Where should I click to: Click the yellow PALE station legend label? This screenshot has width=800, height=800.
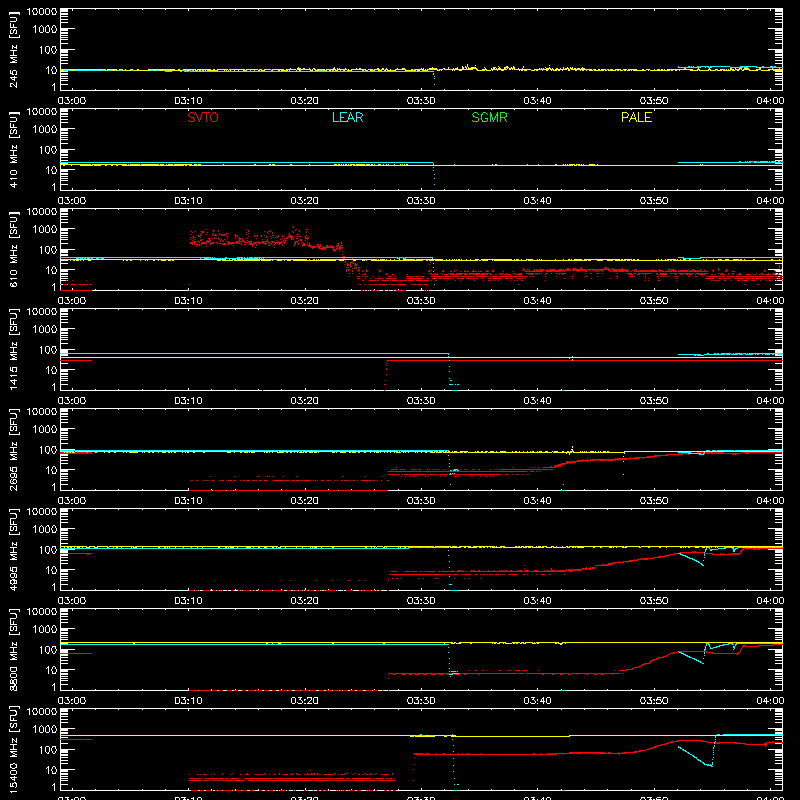pos(636,117)
